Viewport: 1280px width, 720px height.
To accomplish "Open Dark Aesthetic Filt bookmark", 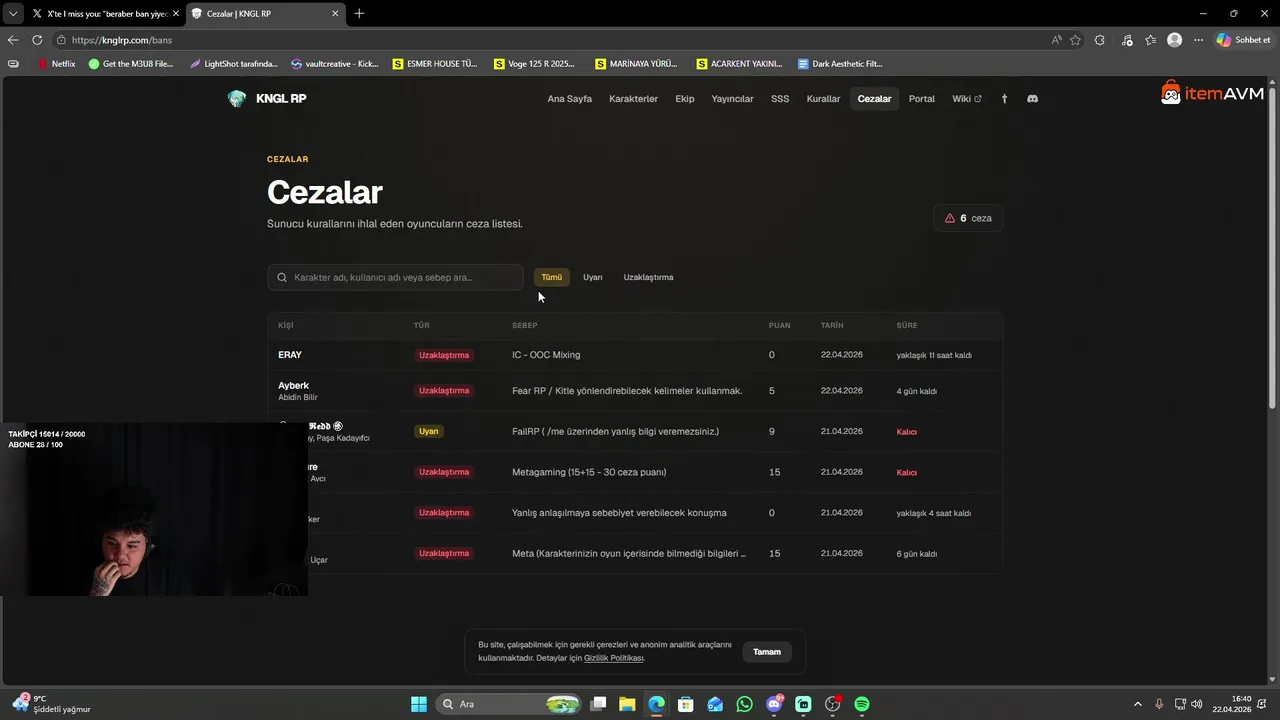I will pyautogui.click(x=840, y=63).
